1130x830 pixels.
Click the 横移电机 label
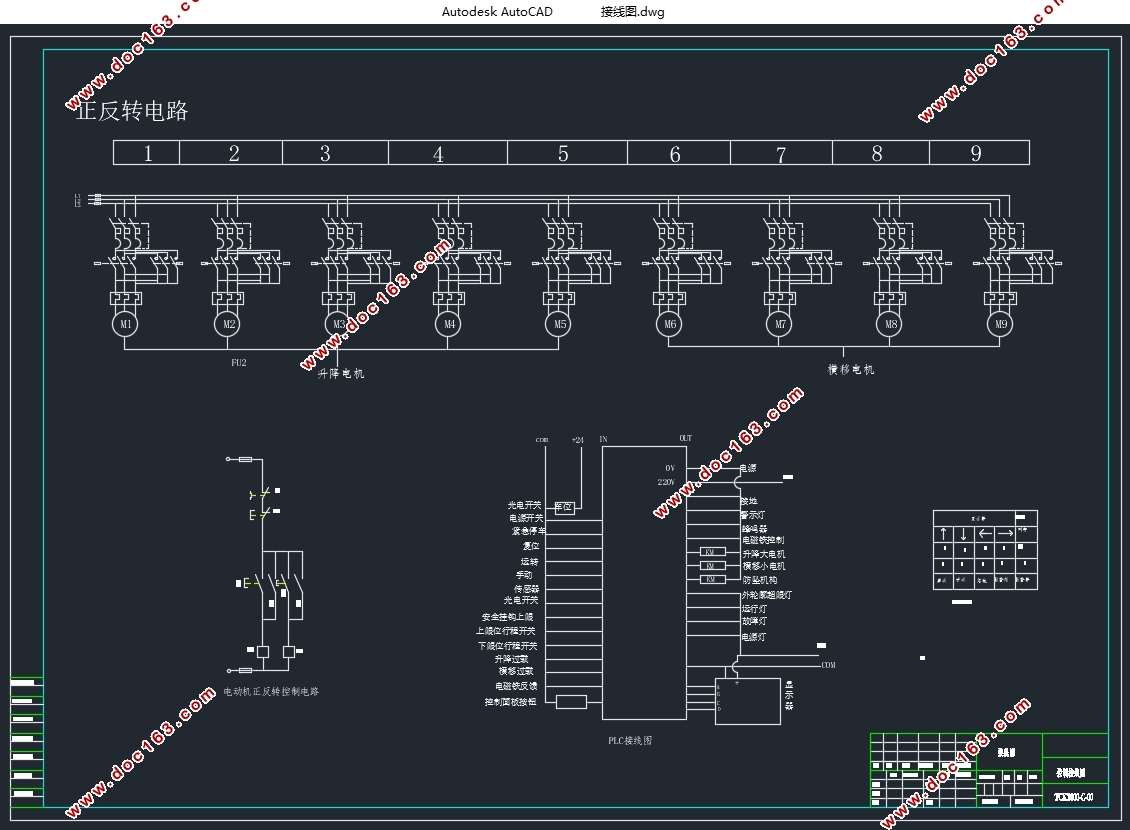(x=851, y=369)
